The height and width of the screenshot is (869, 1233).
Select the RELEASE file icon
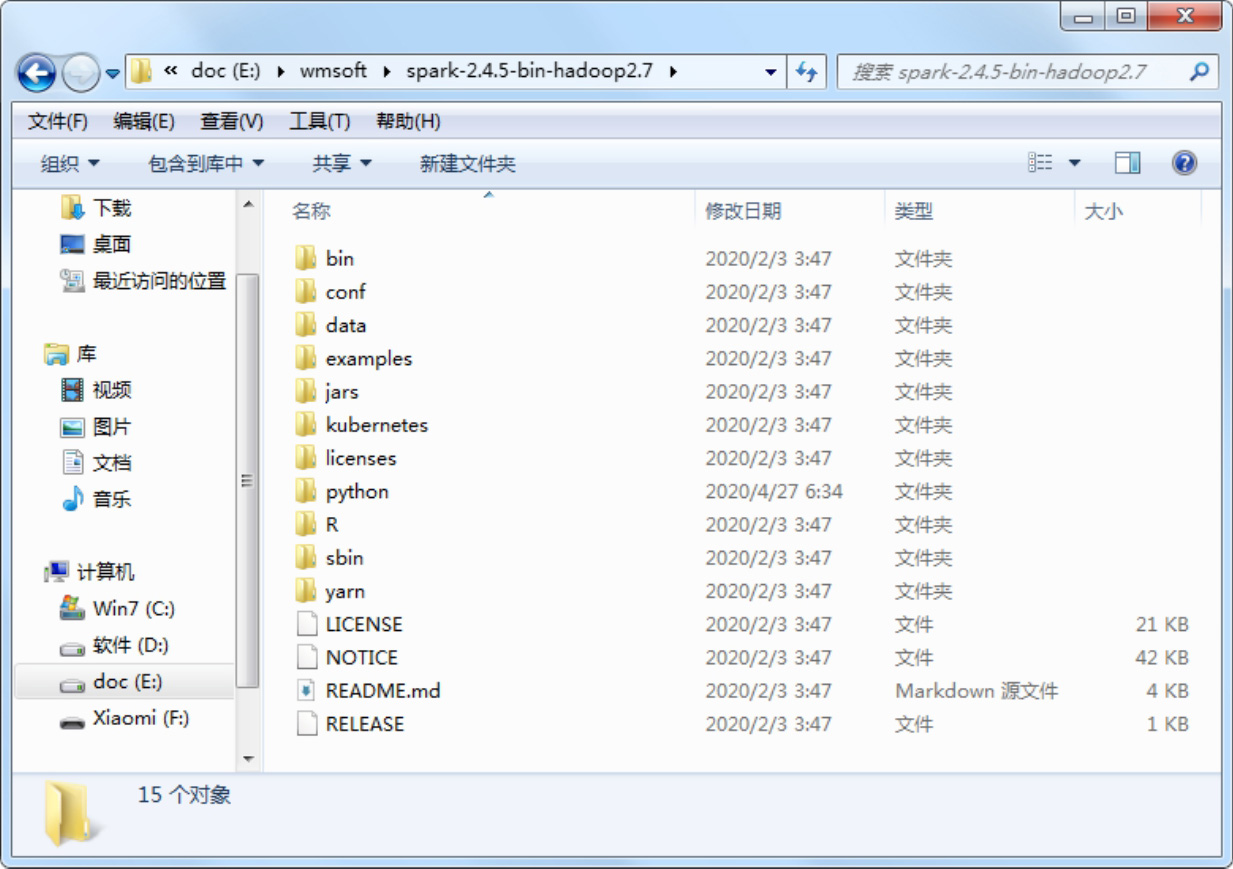tap(307, 723)
